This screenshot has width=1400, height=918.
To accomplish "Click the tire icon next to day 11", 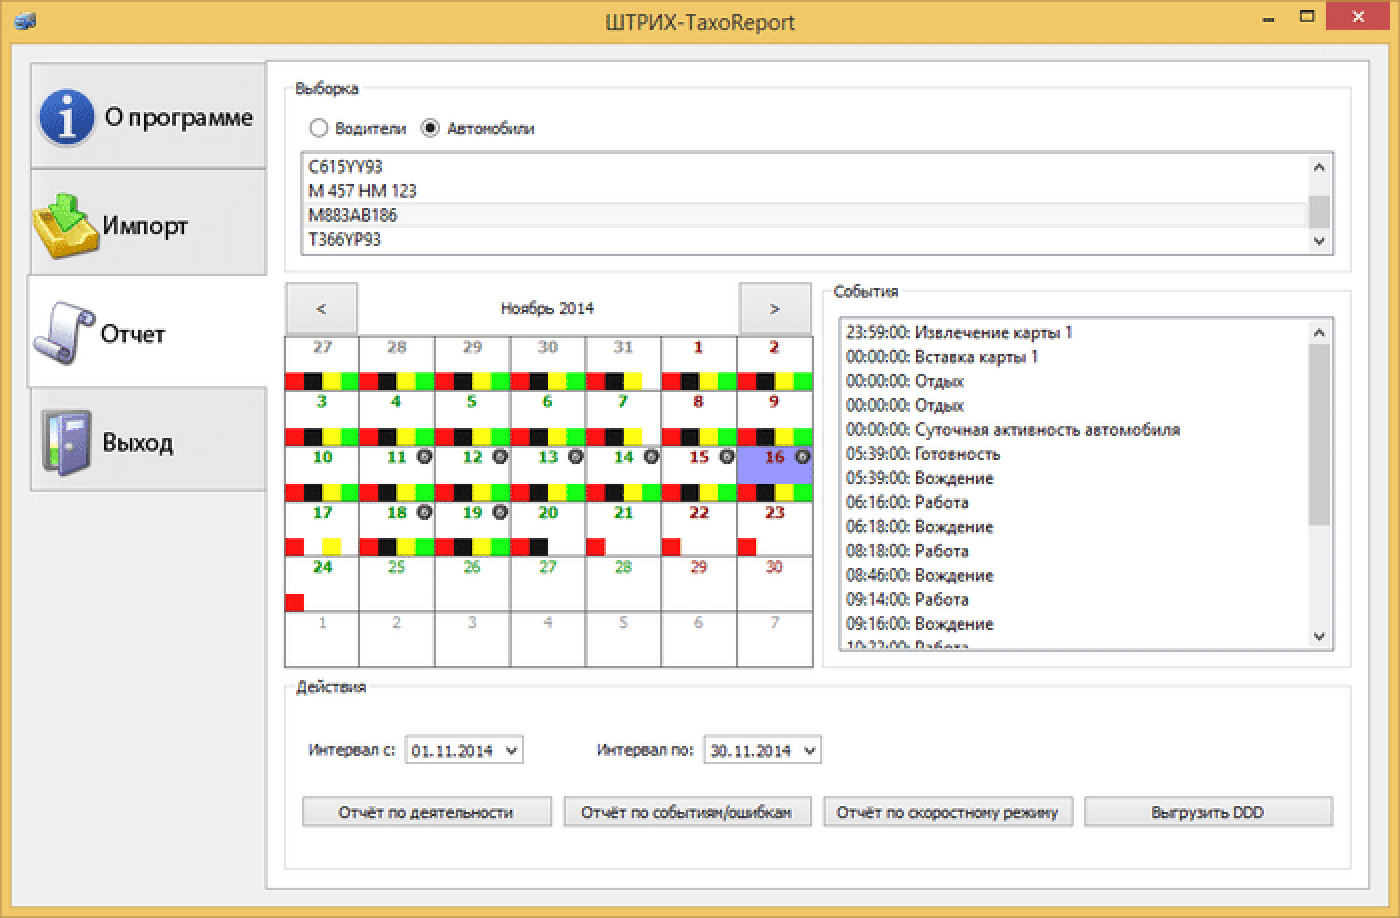I will tap(424, 457).
